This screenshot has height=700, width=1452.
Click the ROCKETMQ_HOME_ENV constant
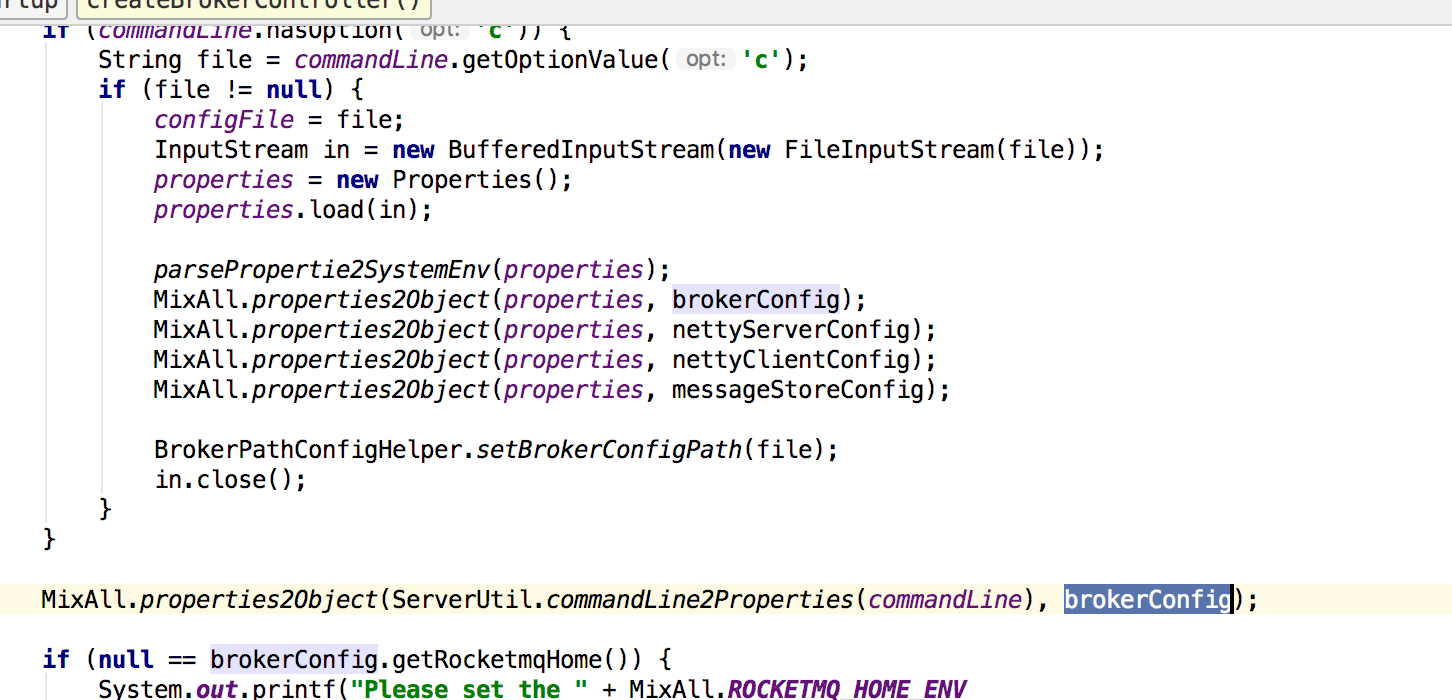847,689
